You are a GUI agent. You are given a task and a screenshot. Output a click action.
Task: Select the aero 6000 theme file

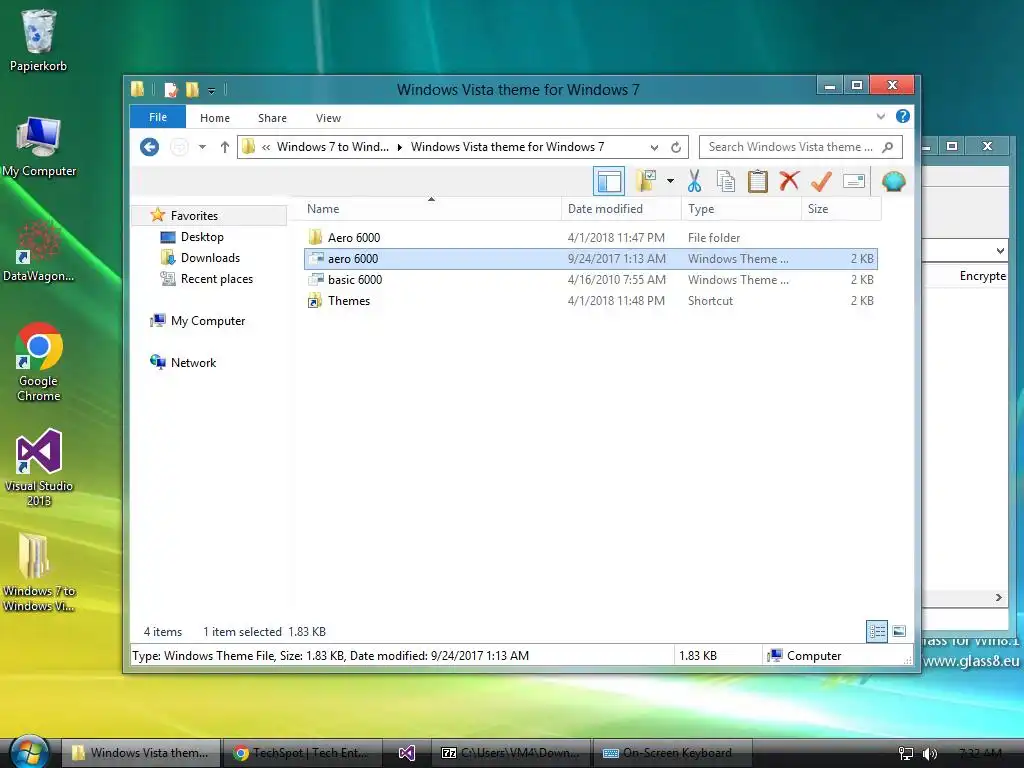pyautogui.click(x=590, y=259)
